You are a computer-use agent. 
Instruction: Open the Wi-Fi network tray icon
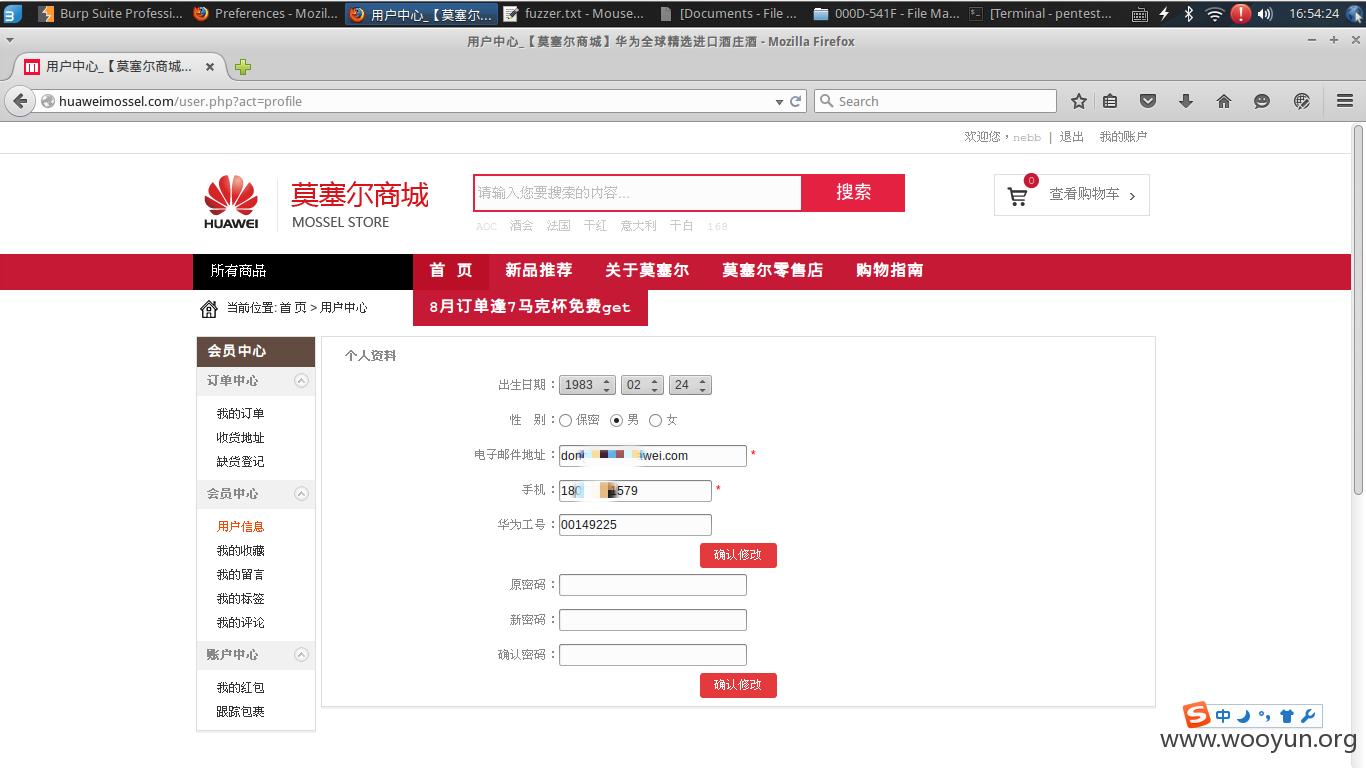tap(1214, 14)
